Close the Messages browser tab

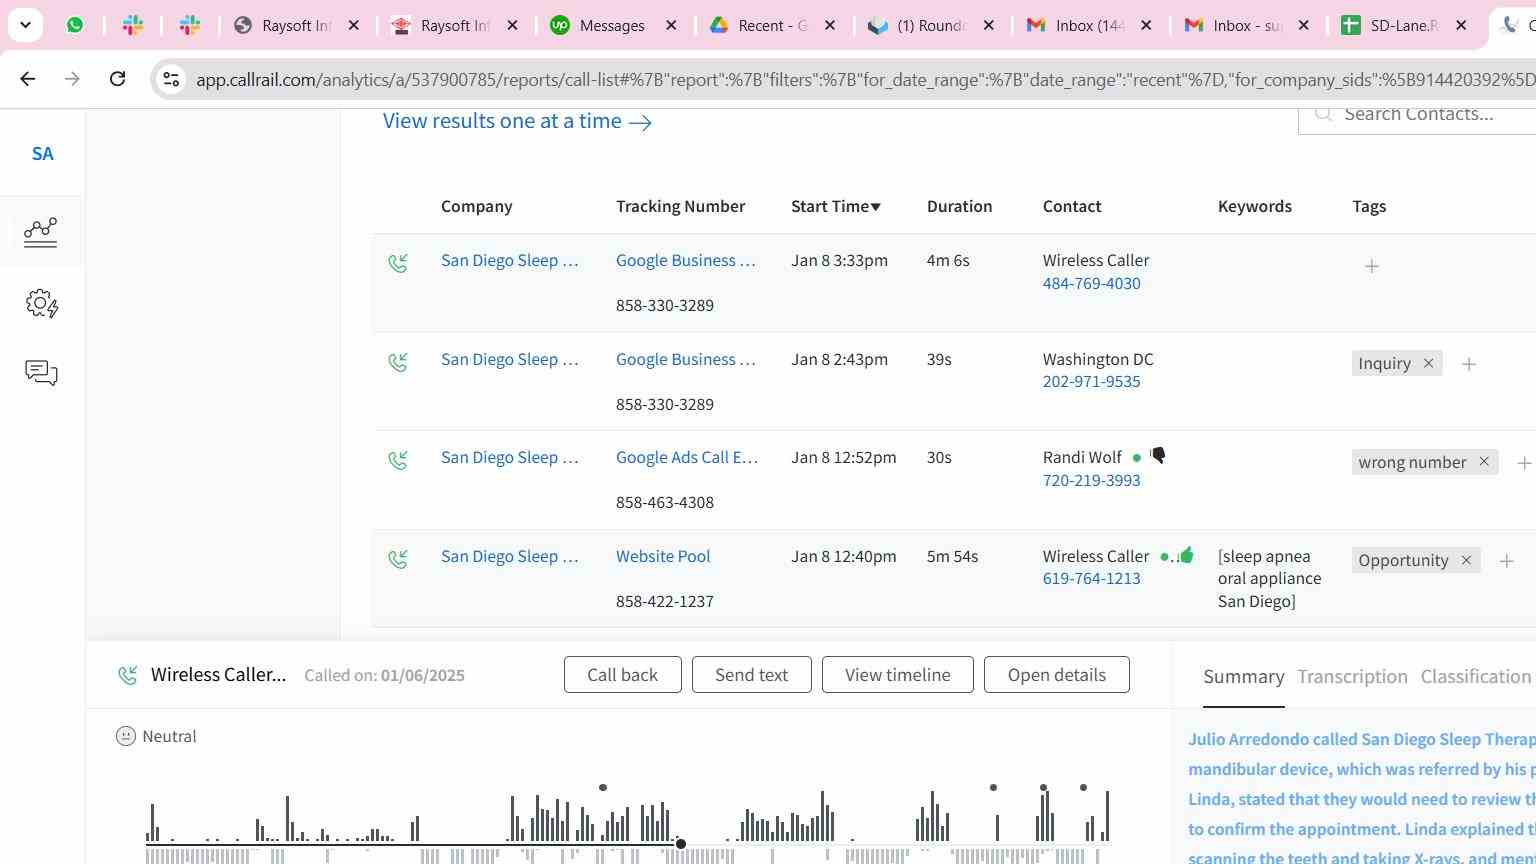(x=672, y=25)
